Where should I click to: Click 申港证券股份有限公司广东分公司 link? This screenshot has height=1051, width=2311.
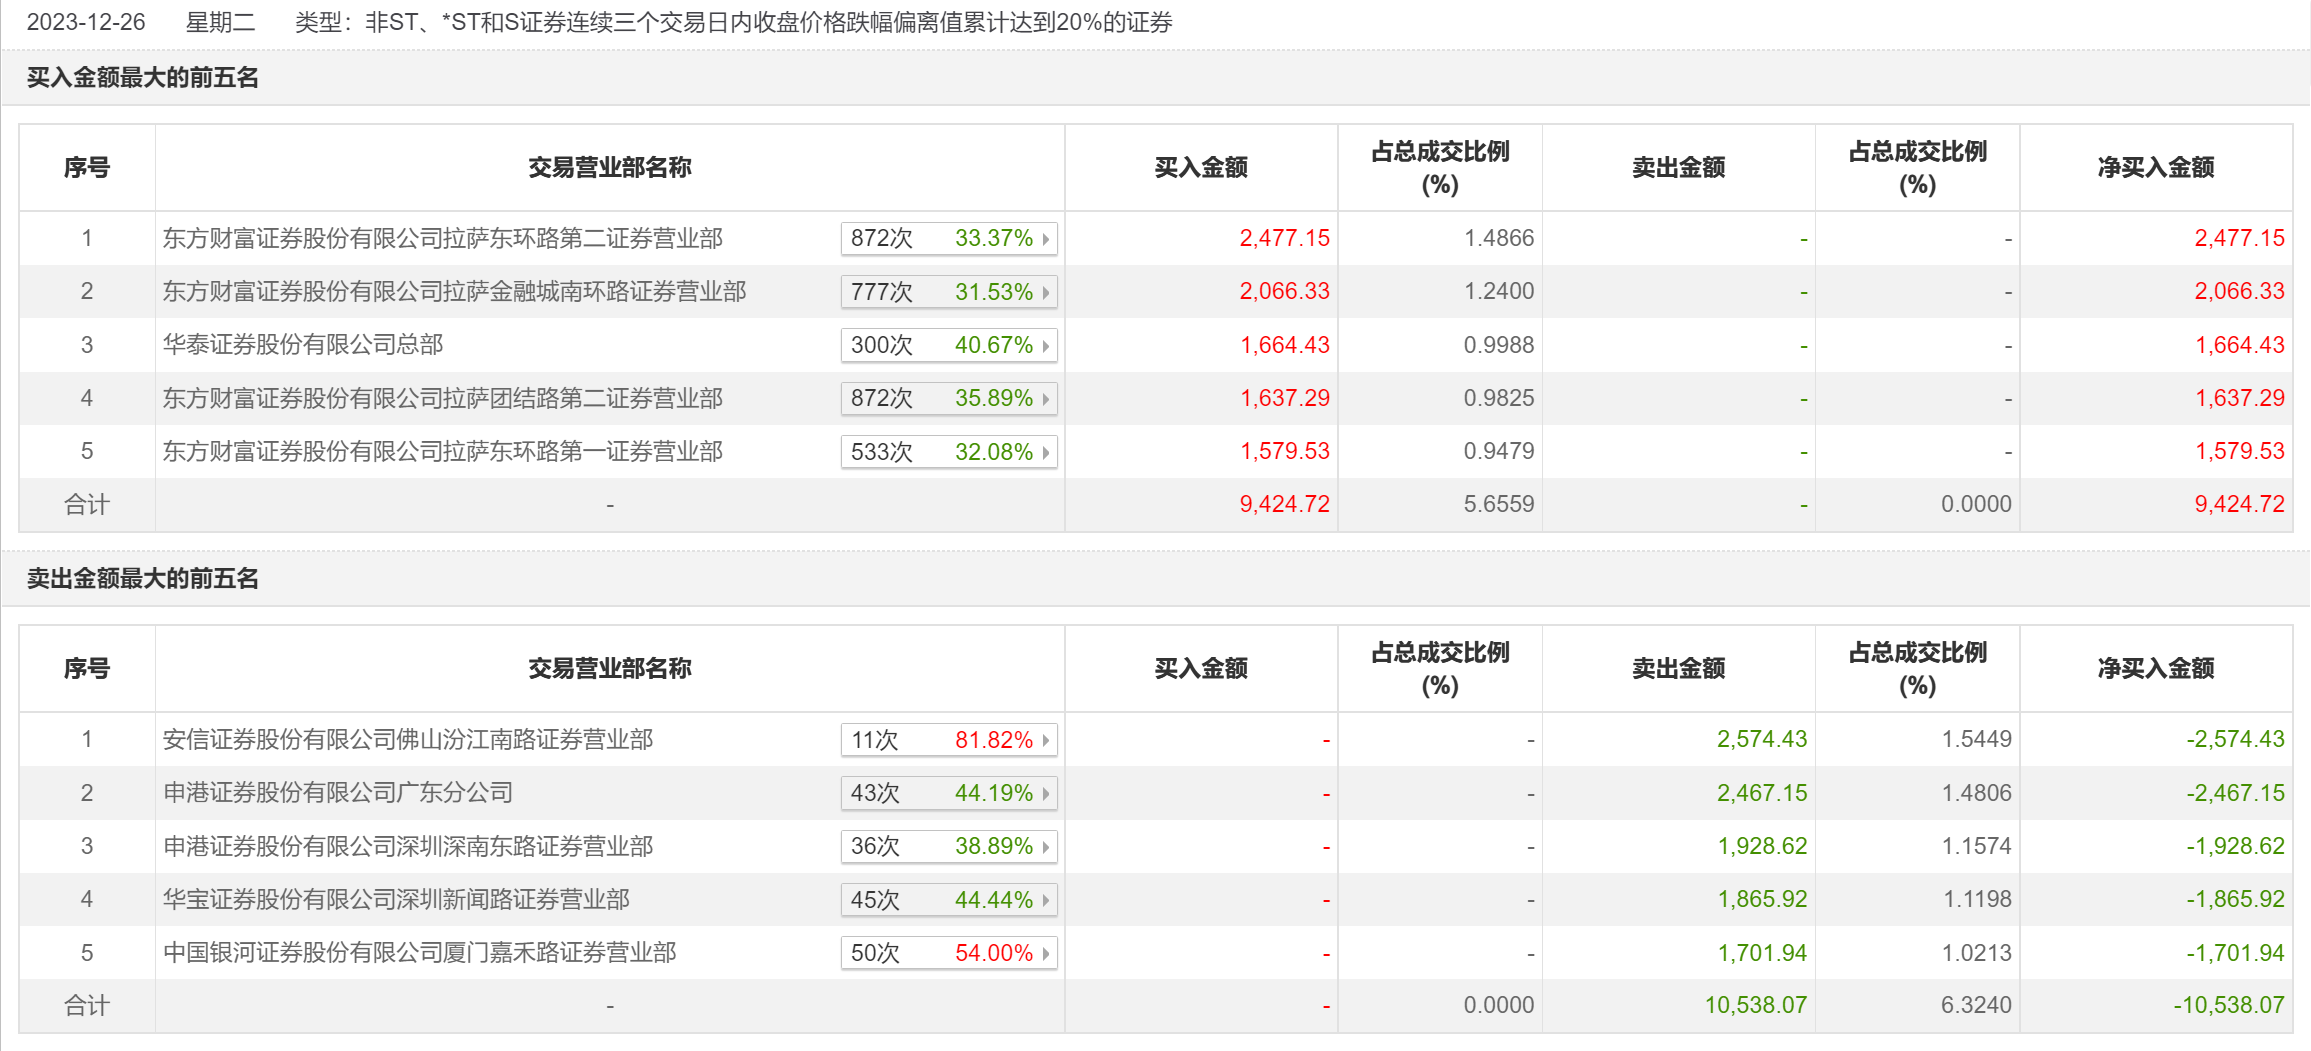338,793
